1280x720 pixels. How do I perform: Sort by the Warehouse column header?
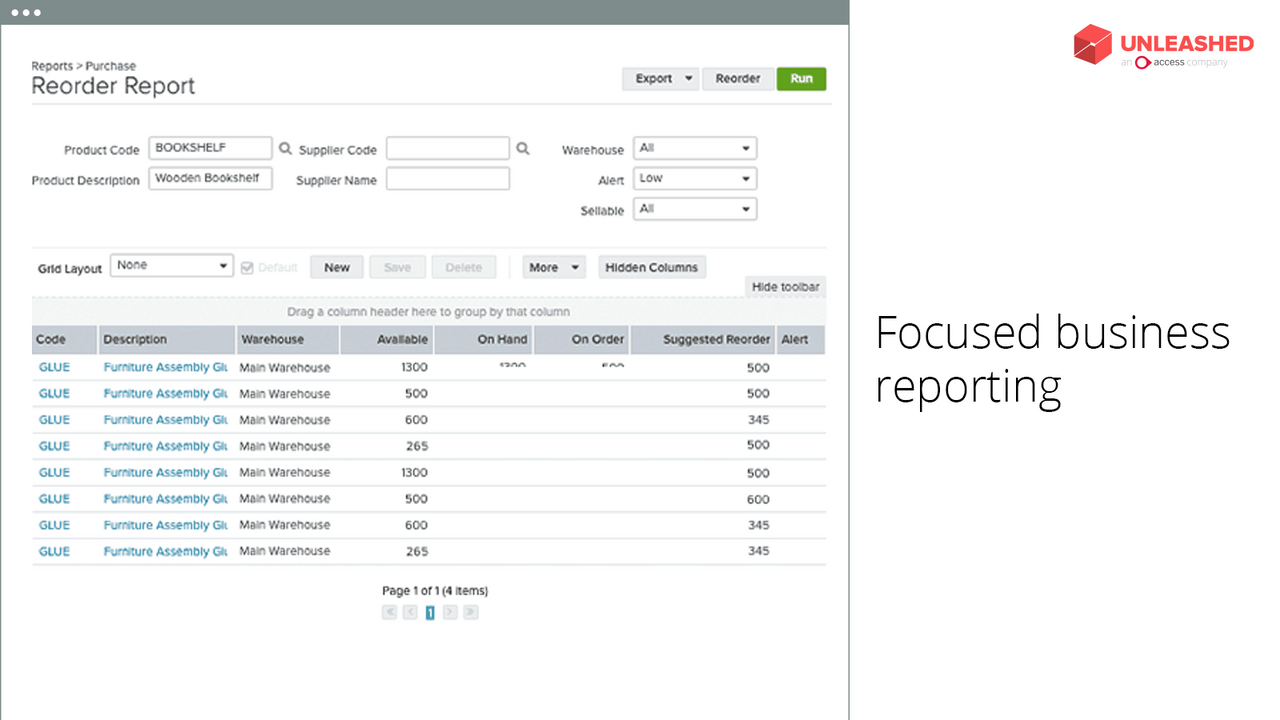[288, 340]
